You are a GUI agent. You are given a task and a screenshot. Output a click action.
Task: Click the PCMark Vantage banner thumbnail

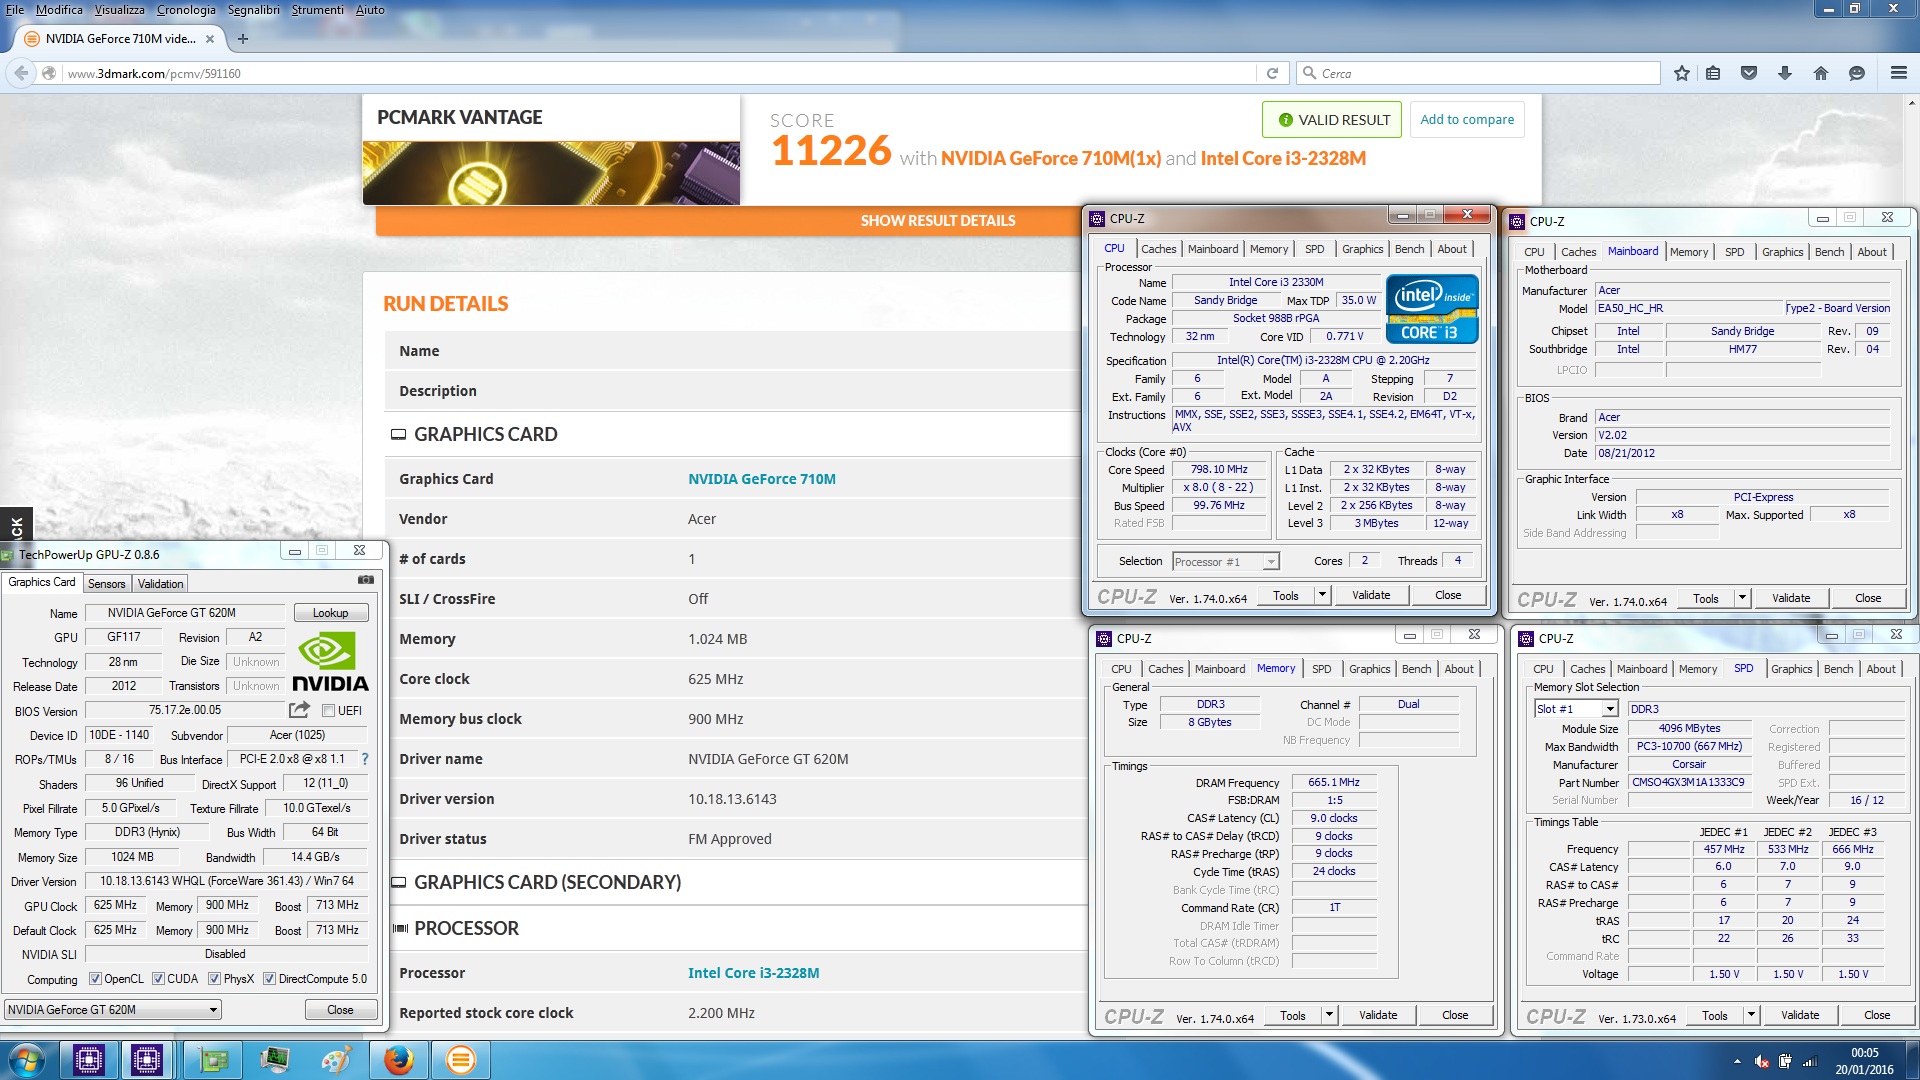coord(551,173)
